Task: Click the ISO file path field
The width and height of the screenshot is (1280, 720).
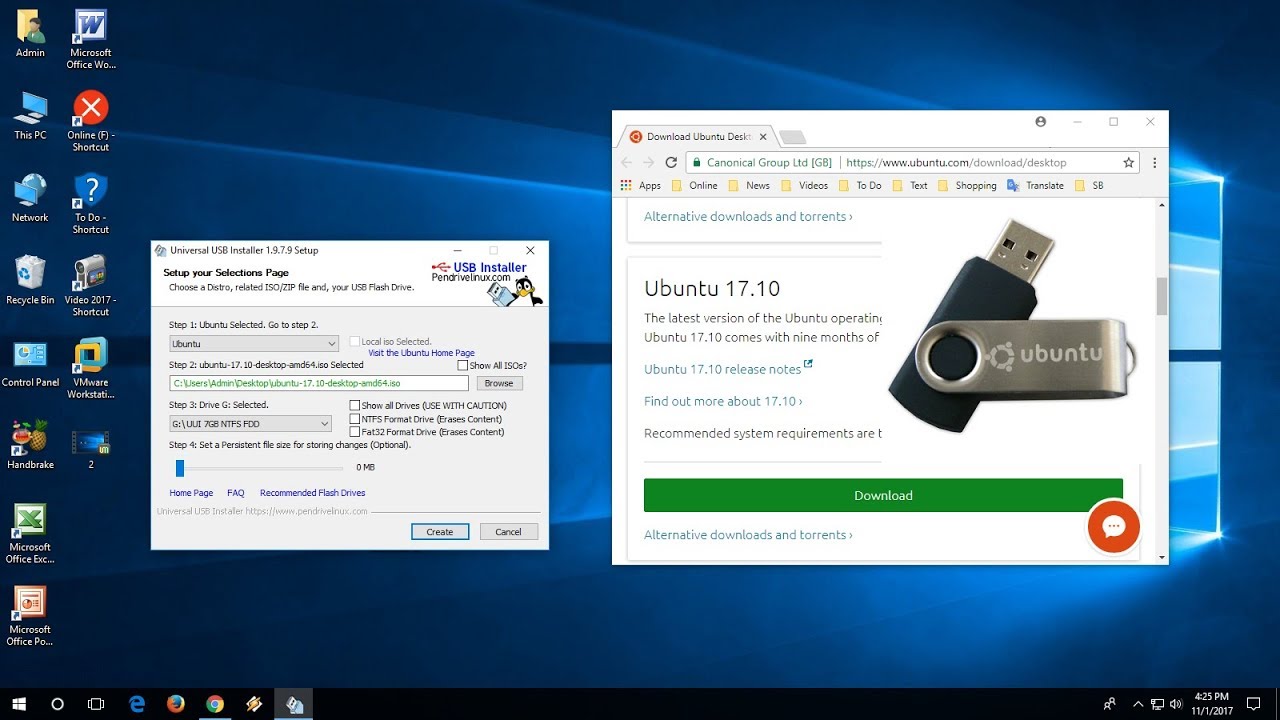Action: pos(319,383)
